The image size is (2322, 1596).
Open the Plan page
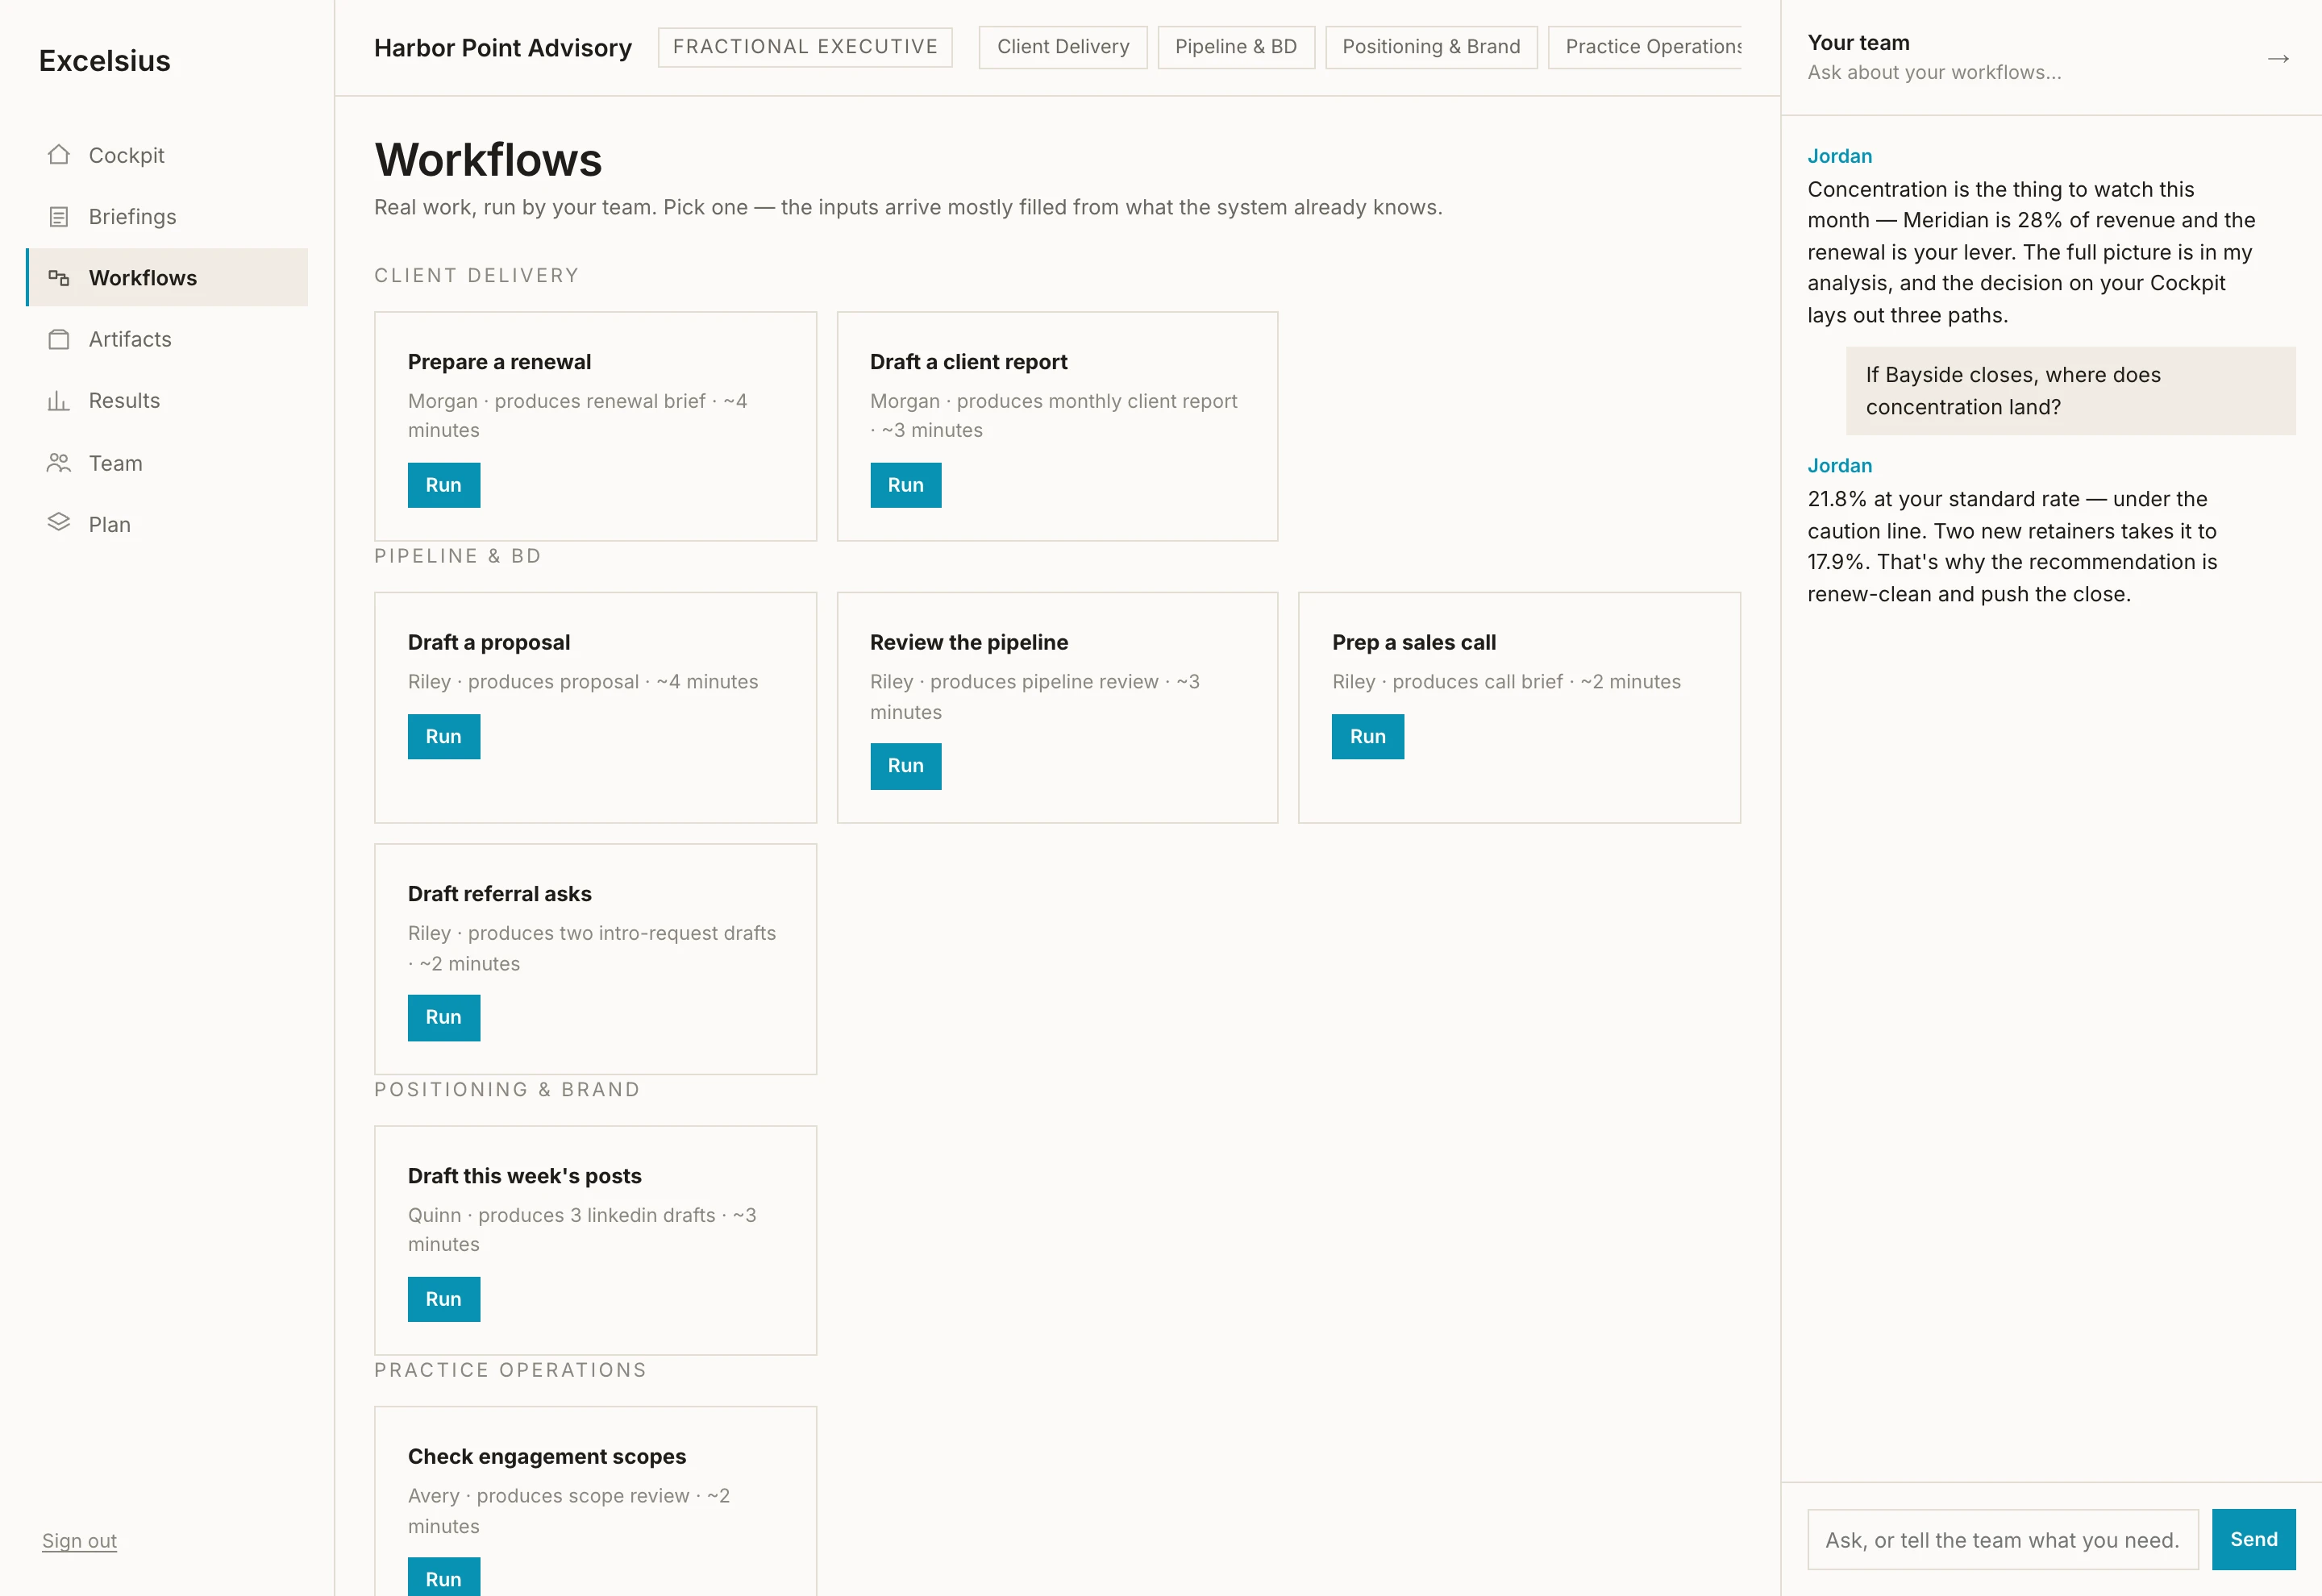166,524
